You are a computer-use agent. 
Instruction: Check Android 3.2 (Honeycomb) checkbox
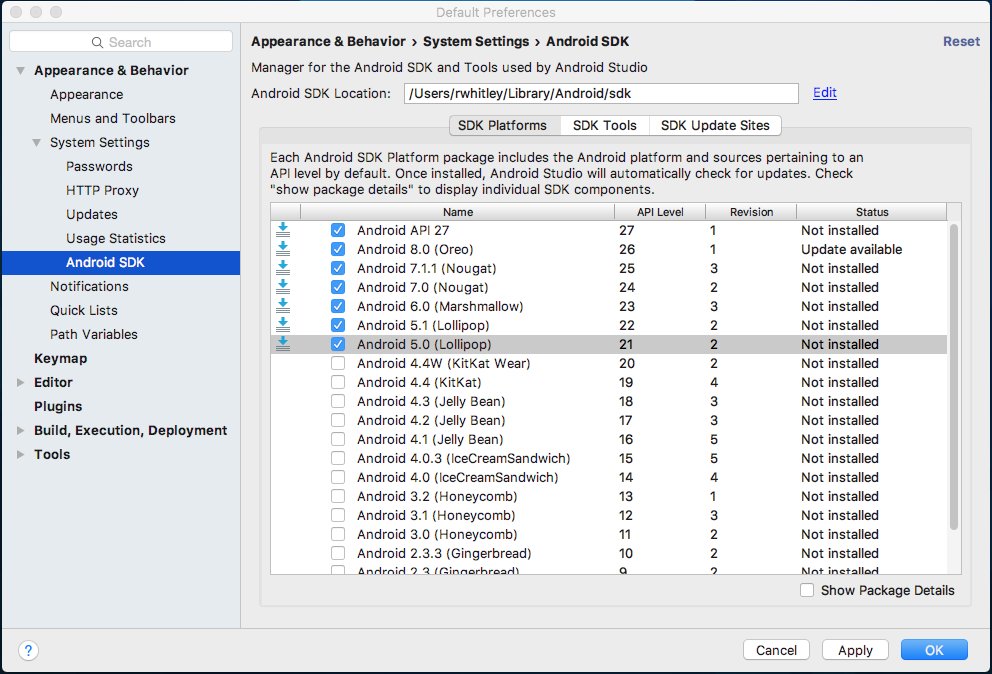coord(338,496)
